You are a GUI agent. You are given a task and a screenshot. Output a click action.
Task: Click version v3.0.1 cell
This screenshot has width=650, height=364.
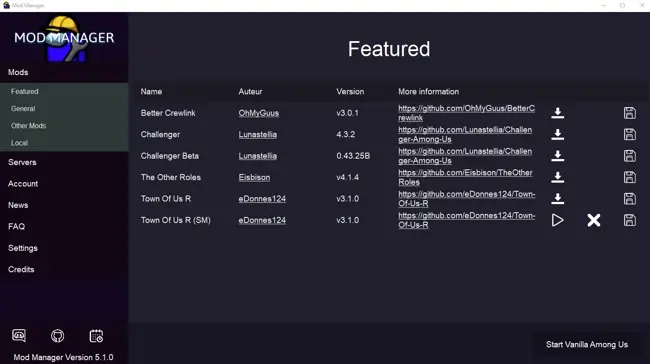tap(347, 113)
